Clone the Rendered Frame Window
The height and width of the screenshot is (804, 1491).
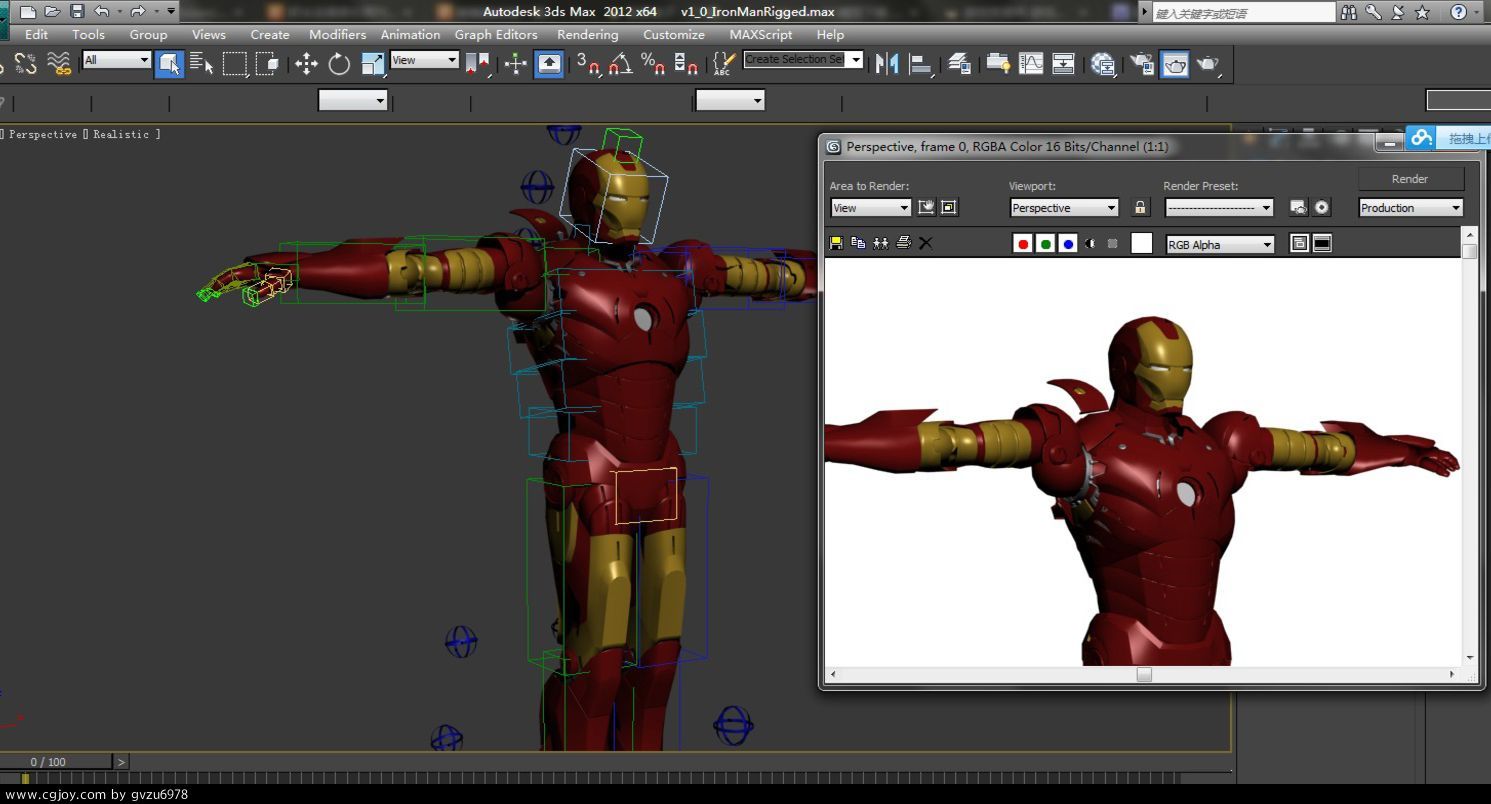point(881,243)
